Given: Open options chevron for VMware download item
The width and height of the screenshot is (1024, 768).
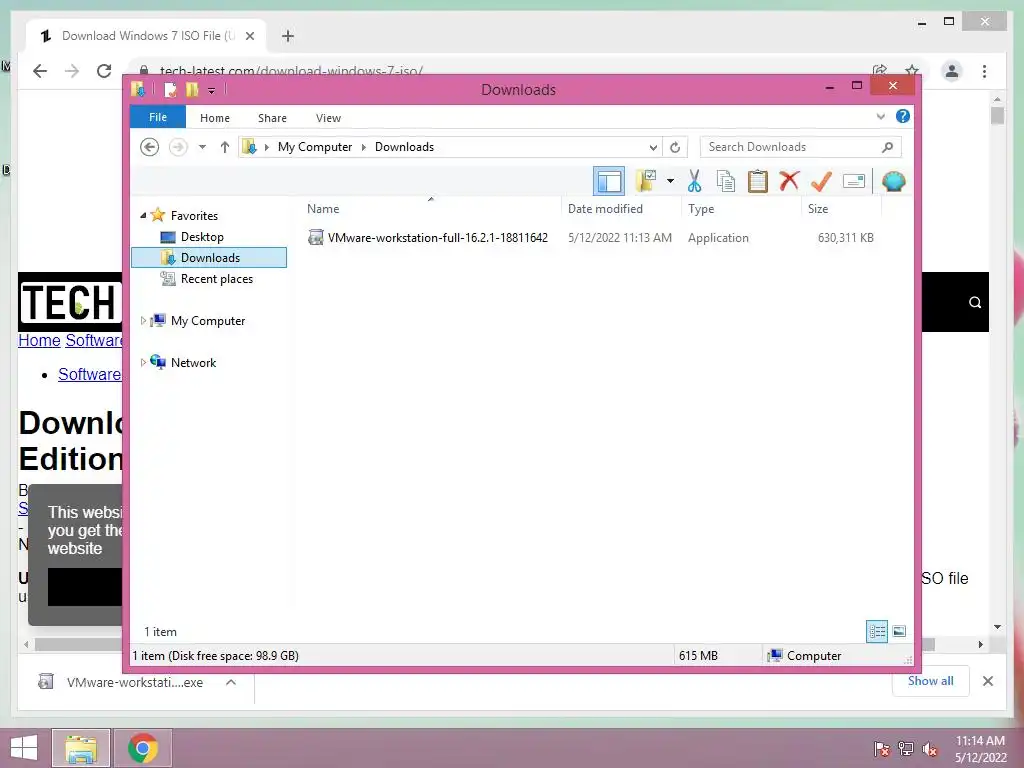Looking at the screenshot, I should click(231, 682).
